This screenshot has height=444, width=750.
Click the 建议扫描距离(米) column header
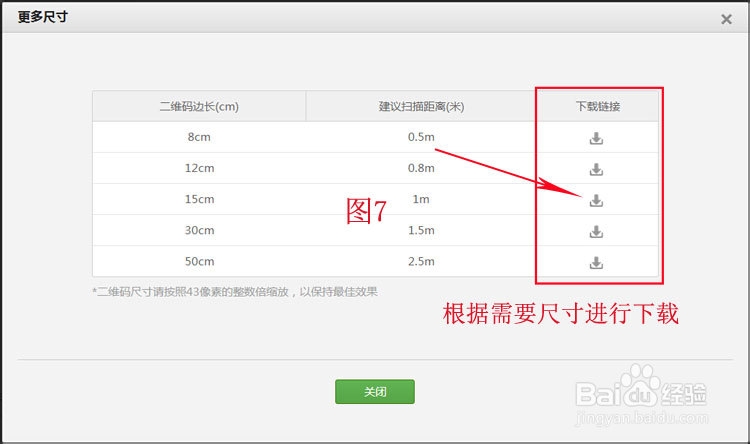tap(421, 106)
